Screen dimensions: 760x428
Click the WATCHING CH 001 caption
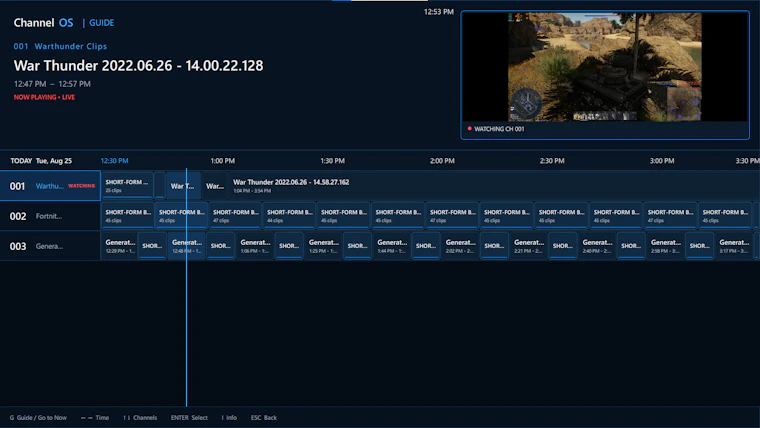[x=499, y=129]
